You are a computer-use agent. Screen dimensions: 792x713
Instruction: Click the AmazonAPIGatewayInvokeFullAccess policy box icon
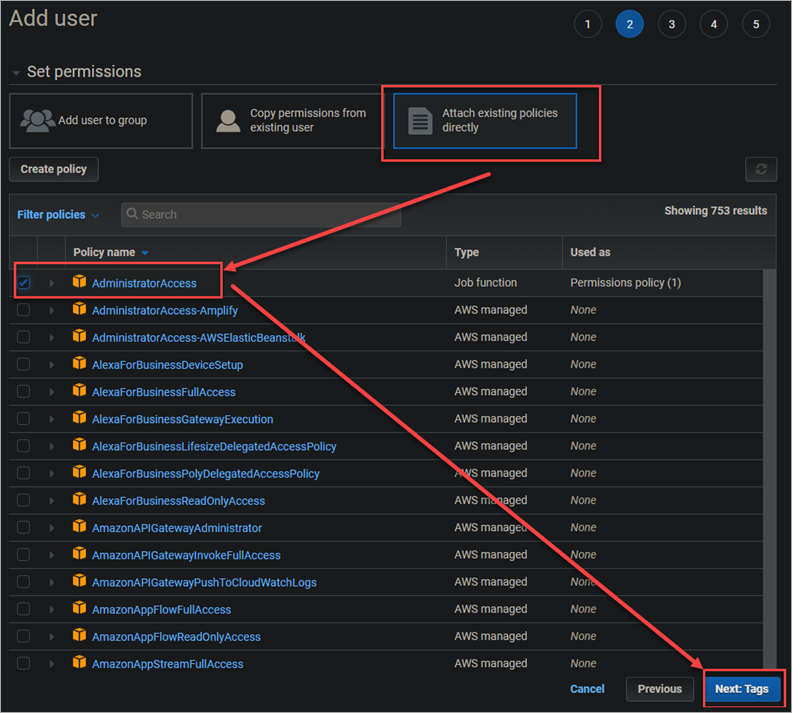point(79,554)
